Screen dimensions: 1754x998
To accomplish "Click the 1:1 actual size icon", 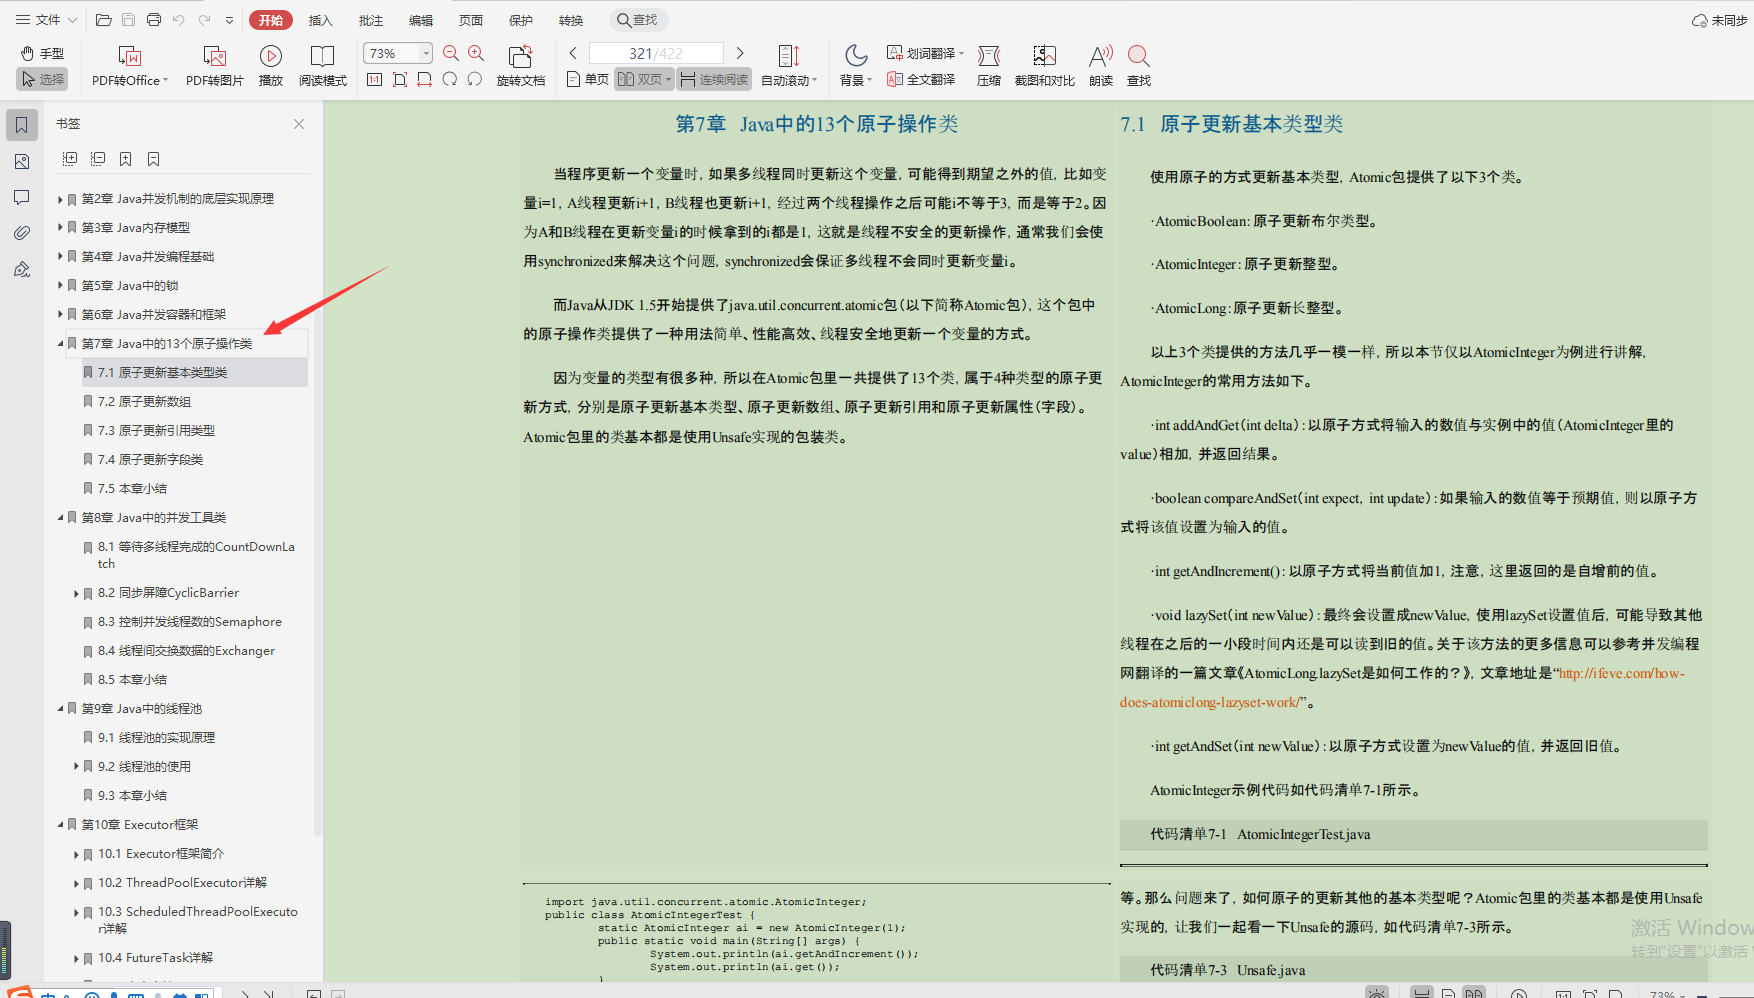I will [x=375, y=79].
